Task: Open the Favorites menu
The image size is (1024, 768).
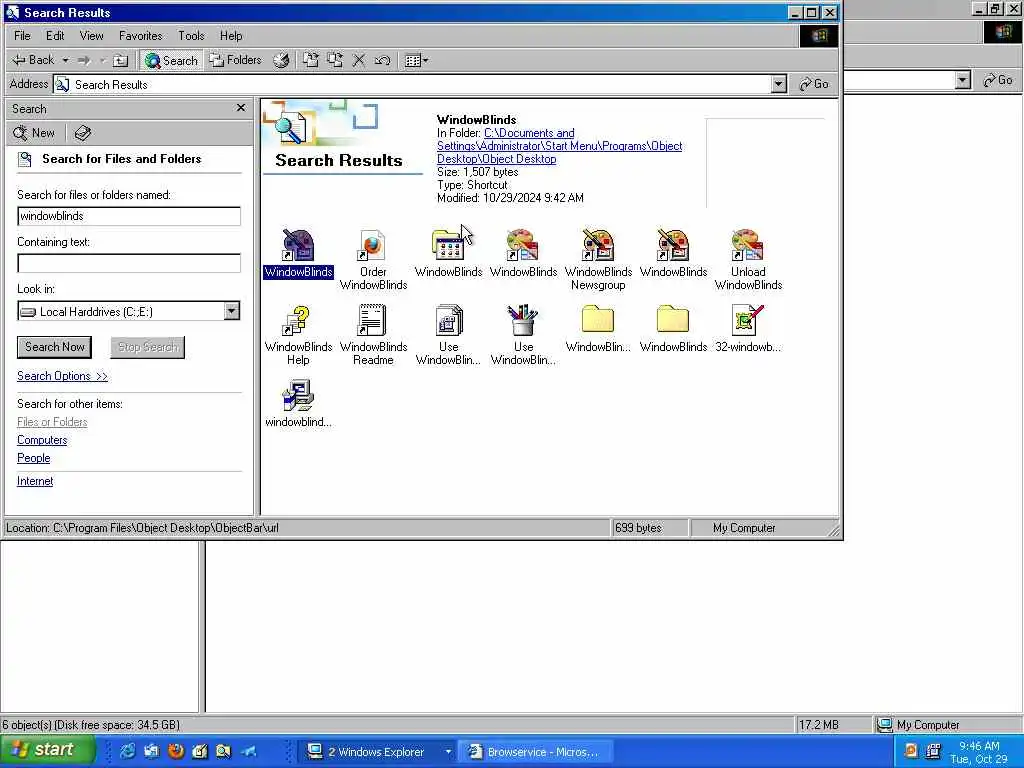Action: pyautogui.click(x=140, y=35)
